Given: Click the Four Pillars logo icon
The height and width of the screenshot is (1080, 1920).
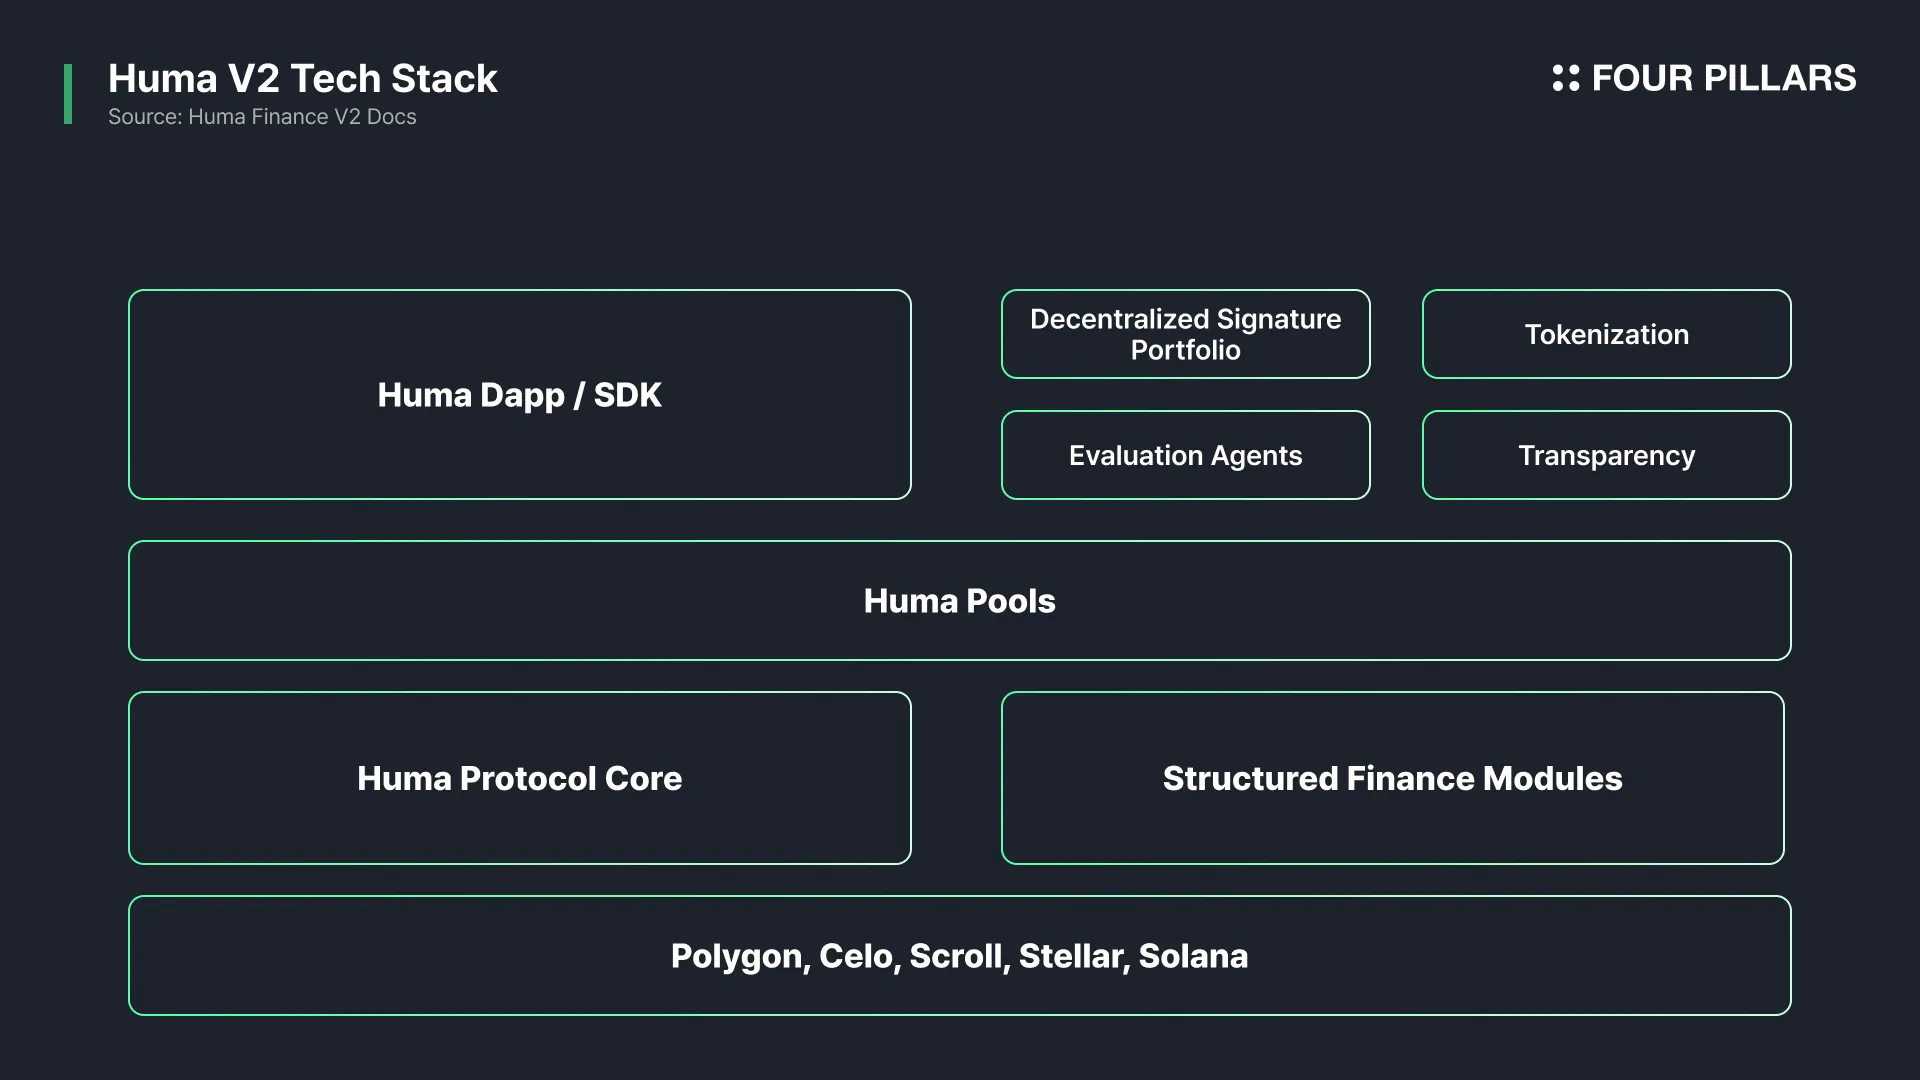Looking at the screenshot, I should point(1565,78).
